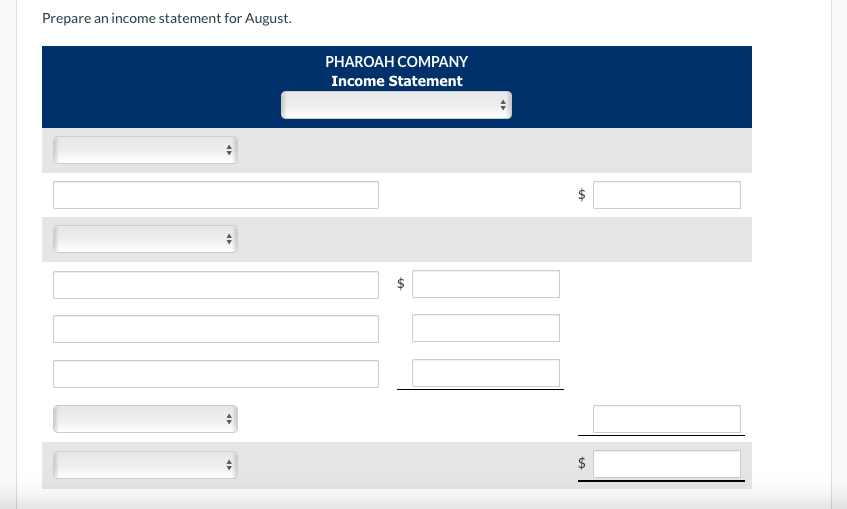Open the bottom dropdown in the final gray row

click(145, 465)
